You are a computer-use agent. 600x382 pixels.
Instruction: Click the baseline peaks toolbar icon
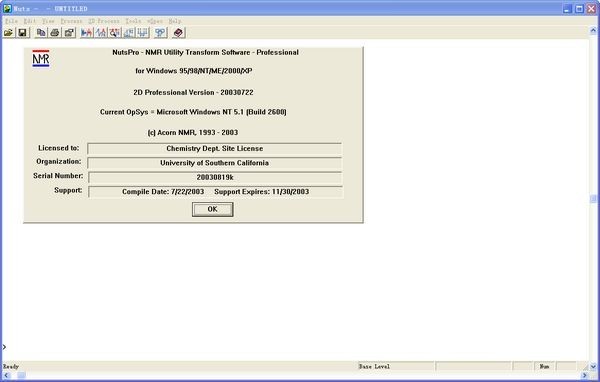(143, 33)
